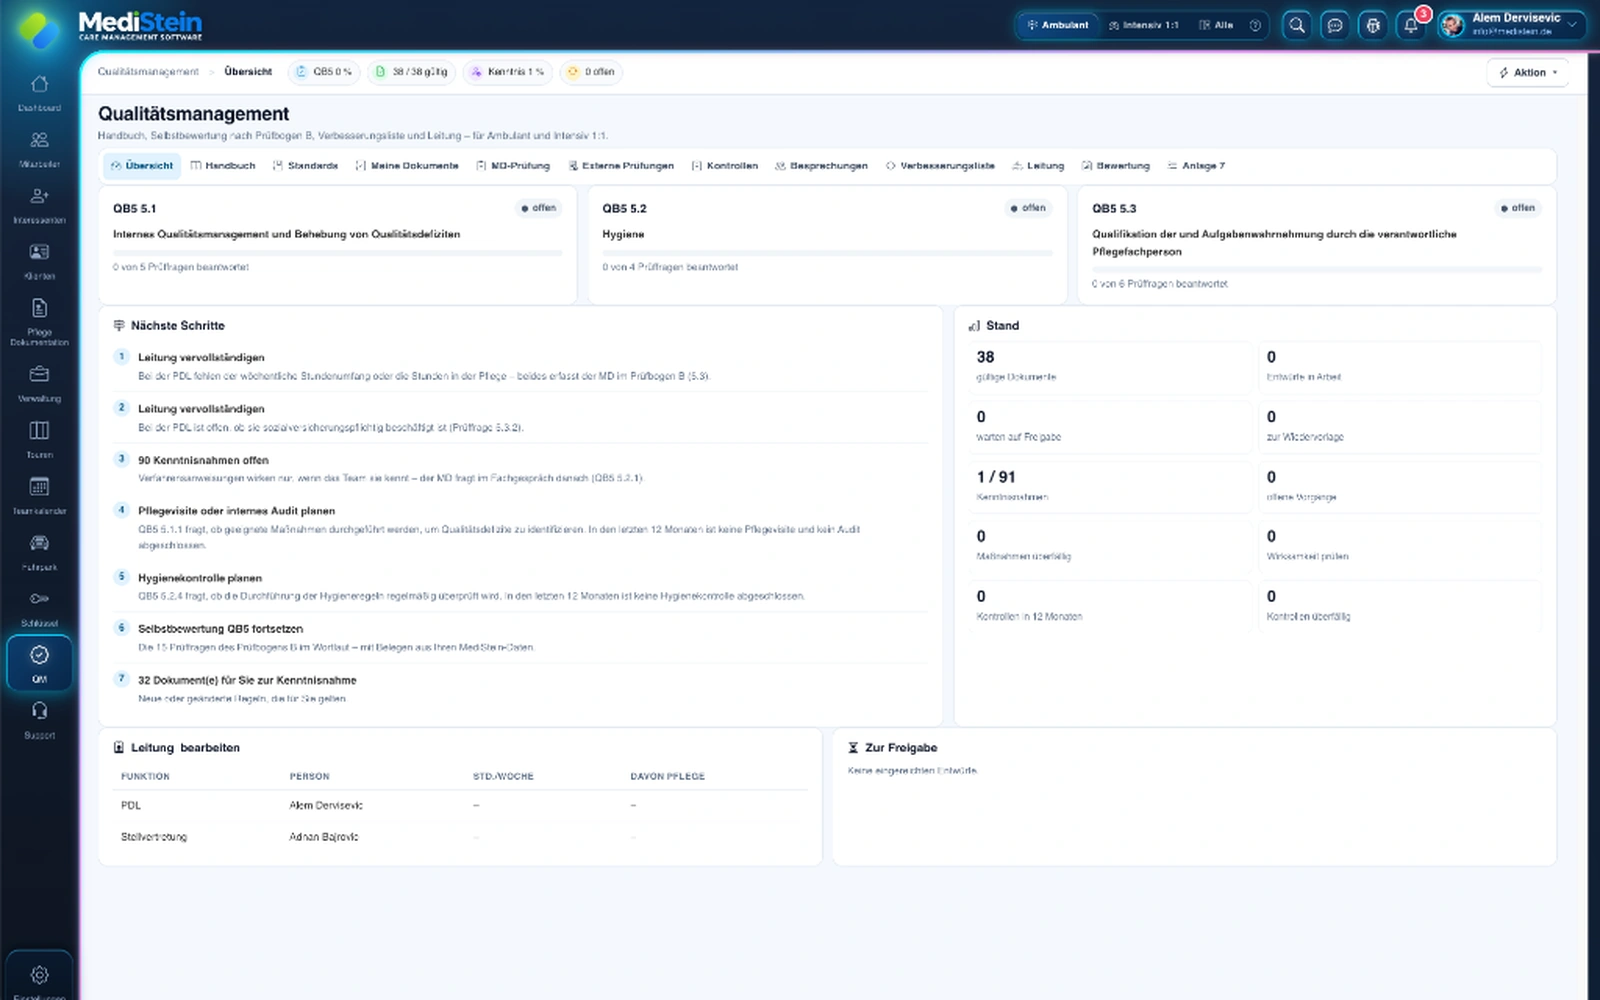This screenshot has height=1000, width=1600.
Task: Open Verwaltung in the sidebar
Action: 39,384
